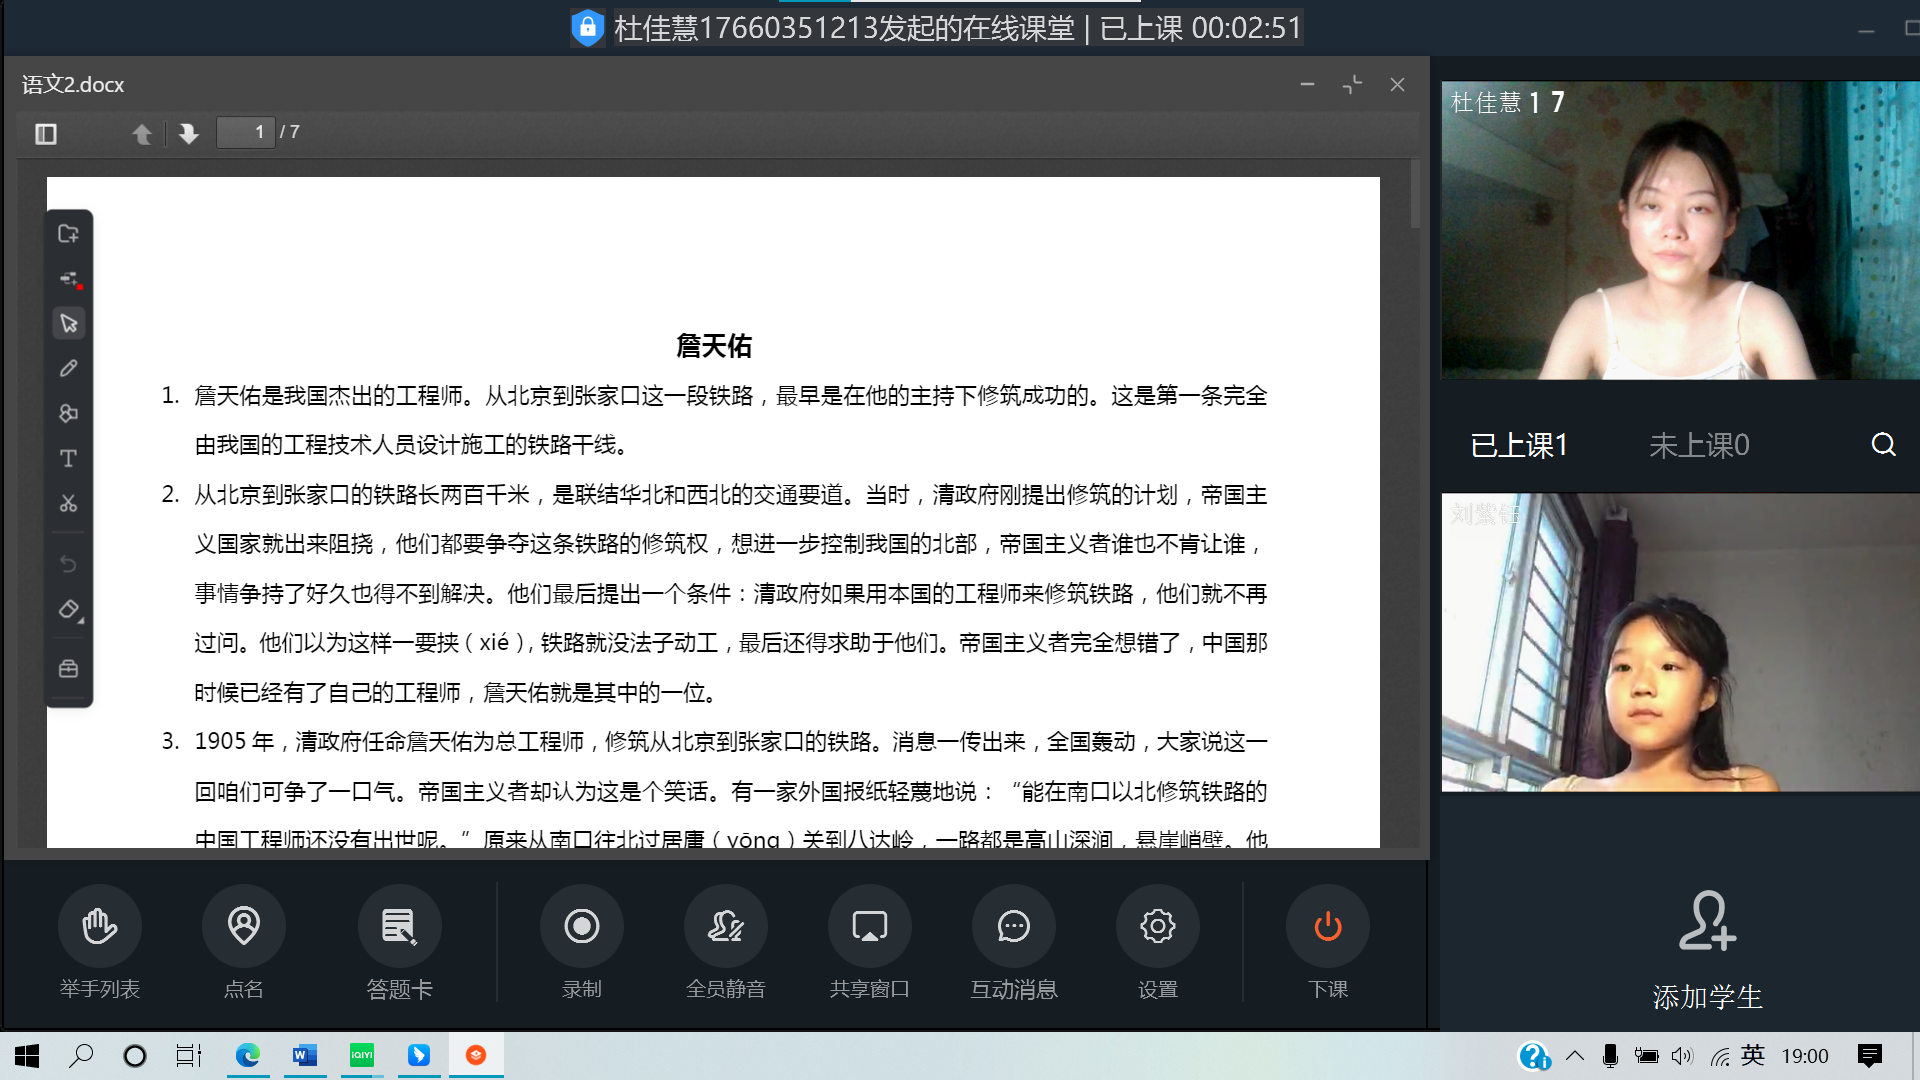Click the 19:00 system clock
The width and height of the screenshot is (1920, 1080).
pos(1805,1056)
